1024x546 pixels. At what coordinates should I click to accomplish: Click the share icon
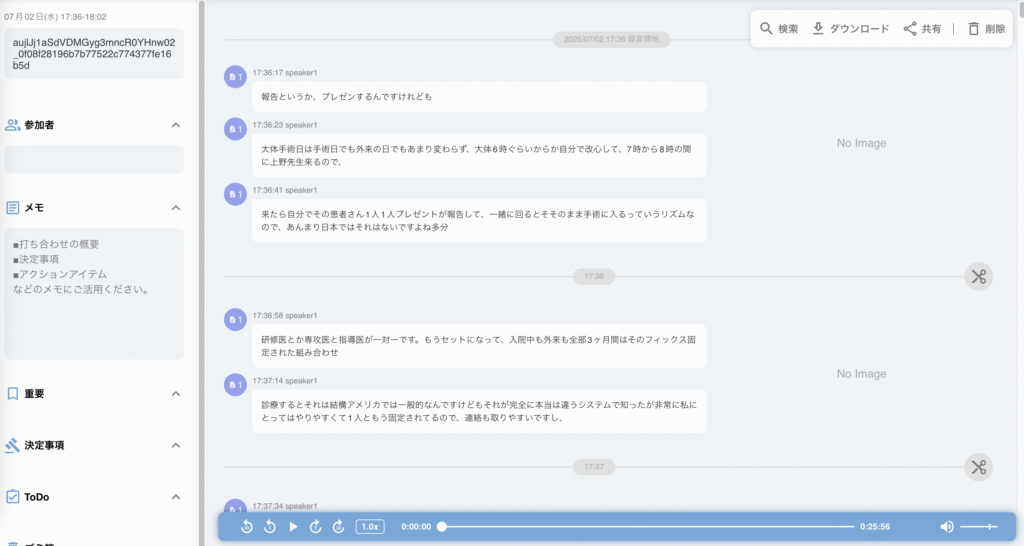point(910,29)
